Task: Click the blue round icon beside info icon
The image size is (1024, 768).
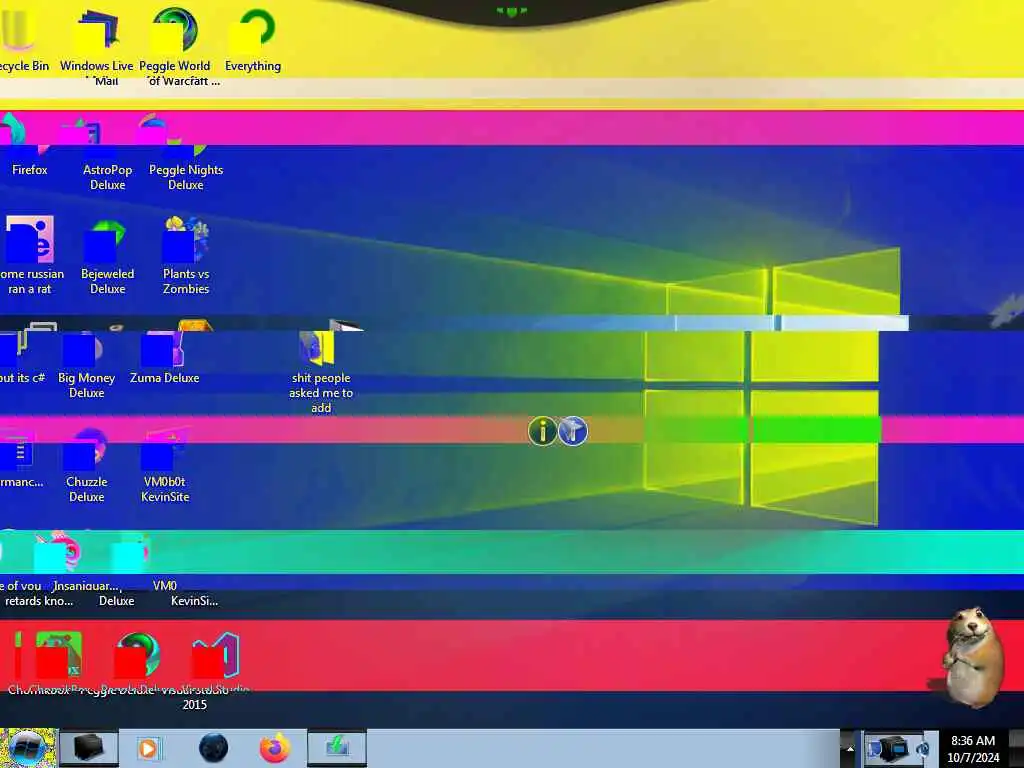Action: click(573, 431)
